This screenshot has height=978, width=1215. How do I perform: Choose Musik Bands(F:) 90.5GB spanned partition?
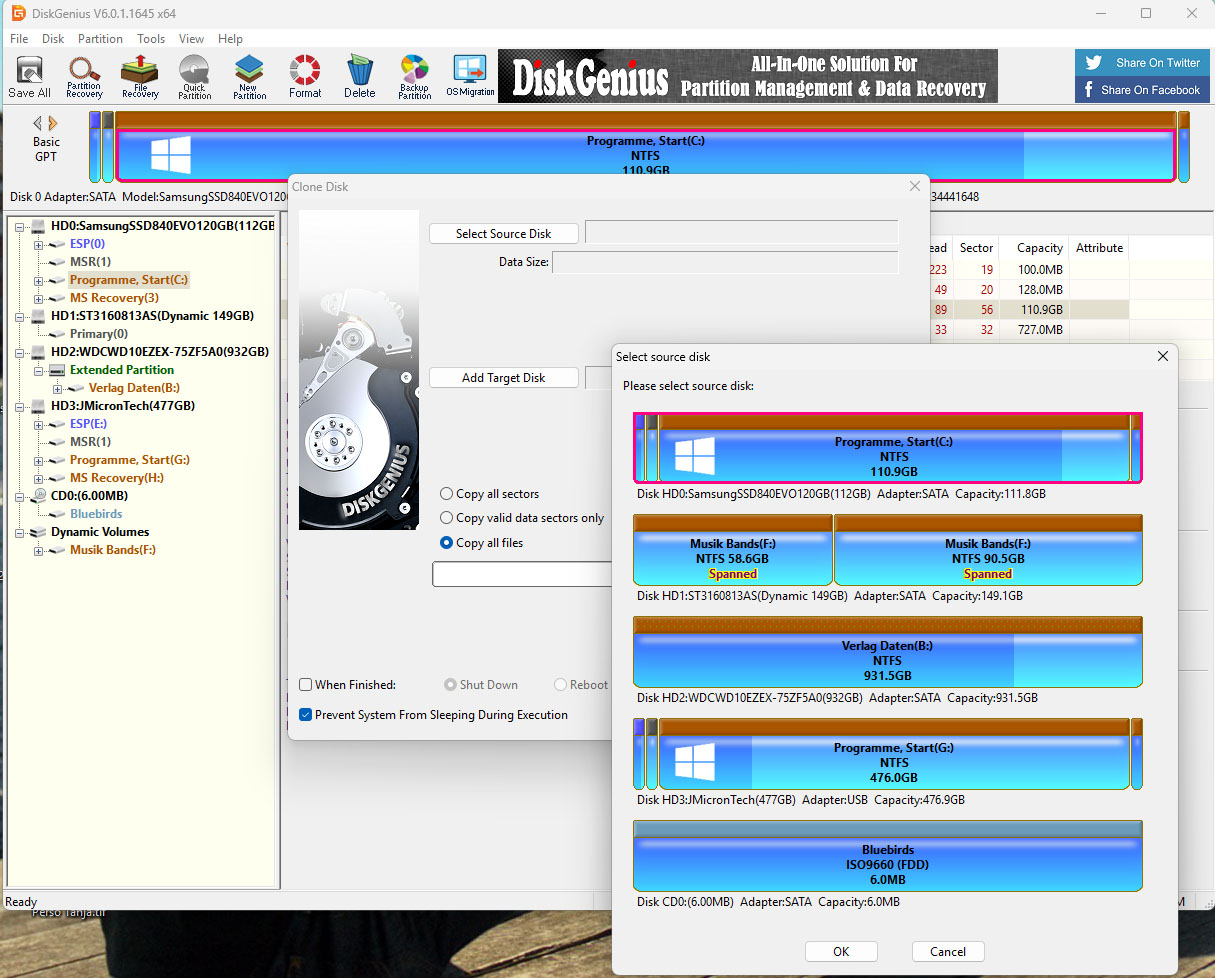click(x=988, y=550)
